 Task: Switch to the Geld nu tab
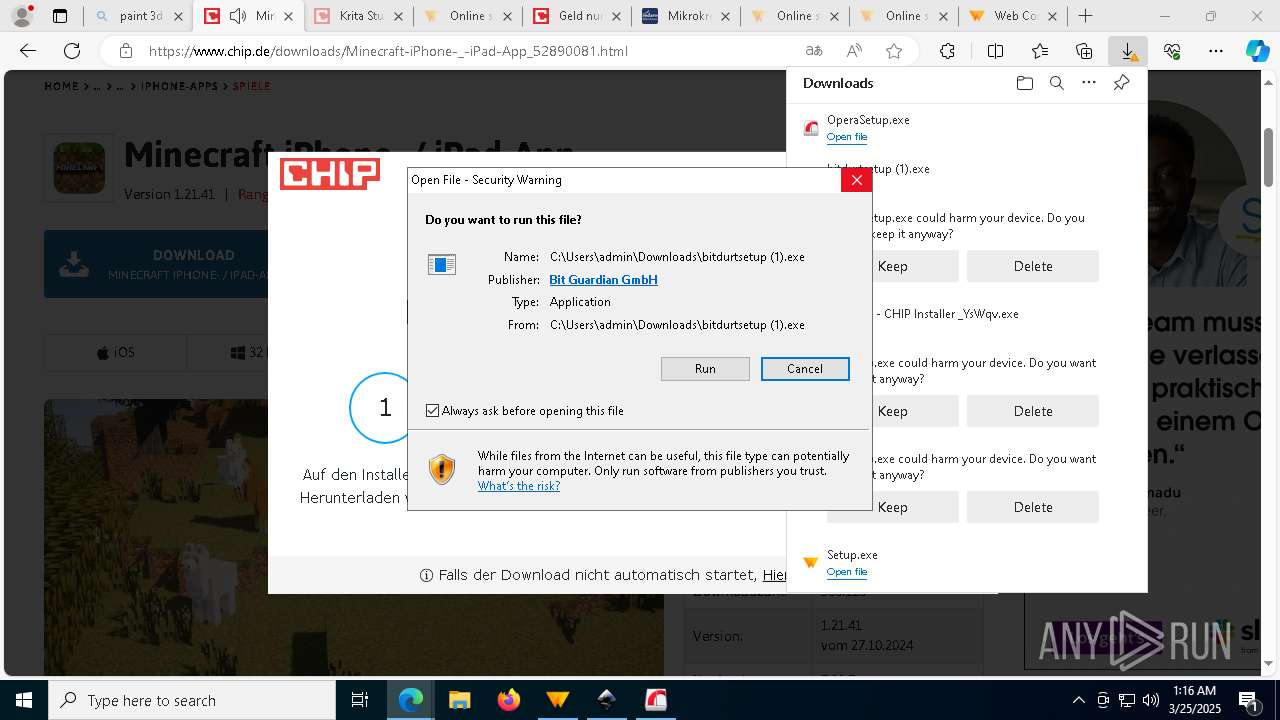578,16
